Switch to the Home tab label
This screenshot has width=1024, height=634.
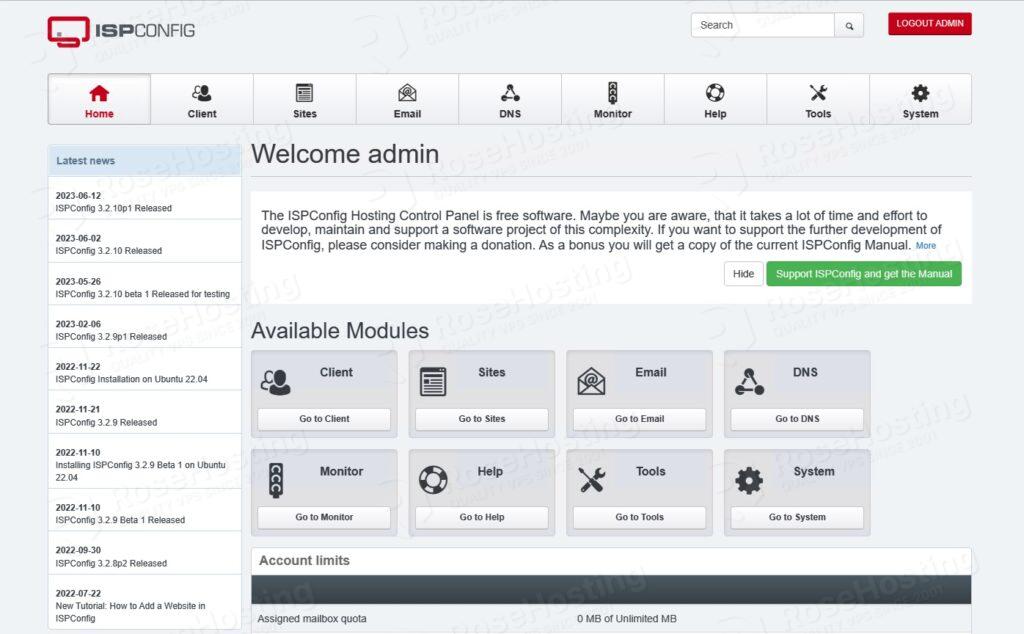click(99, 114)
